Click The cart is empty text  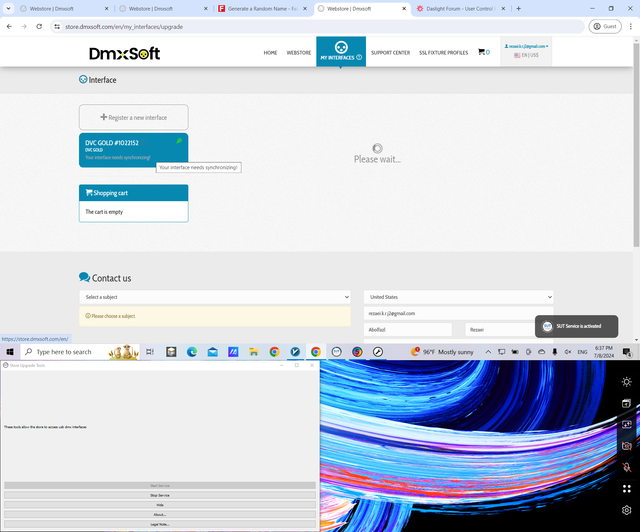tap(104, 212)
